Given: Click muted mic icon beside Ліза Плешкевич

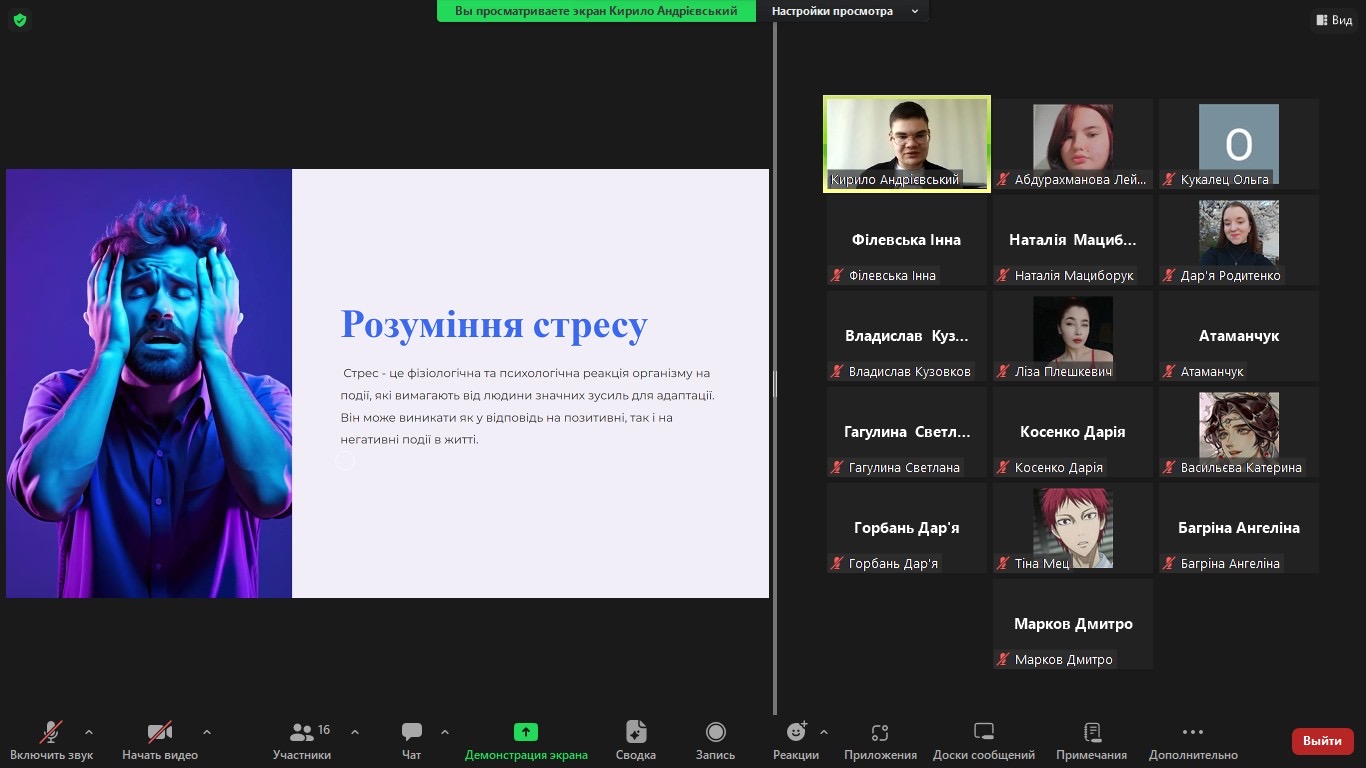Looking at the screenshot, I should 1003,372.
